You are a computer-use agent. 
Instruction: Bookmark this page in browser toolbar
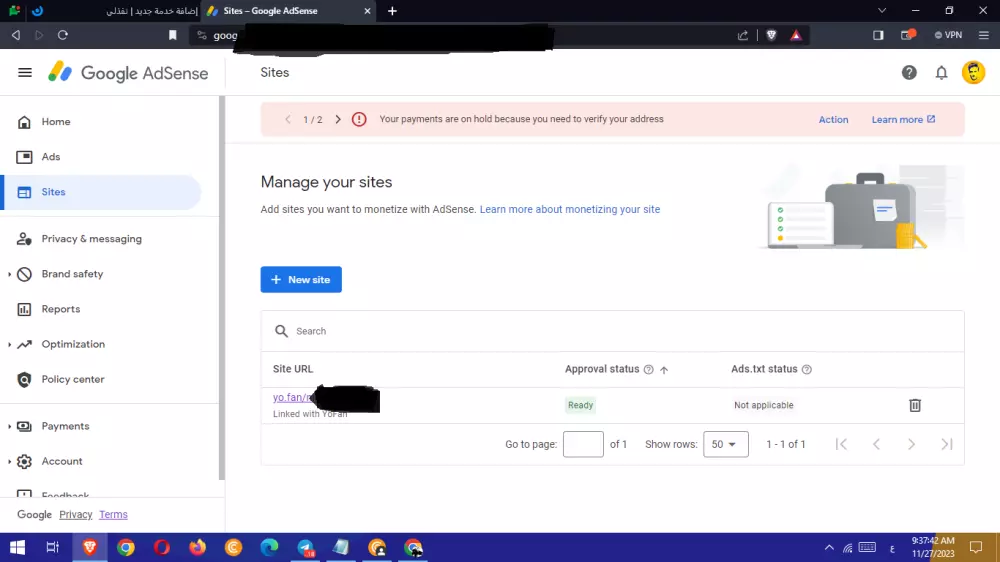click(x=172, y=35)
